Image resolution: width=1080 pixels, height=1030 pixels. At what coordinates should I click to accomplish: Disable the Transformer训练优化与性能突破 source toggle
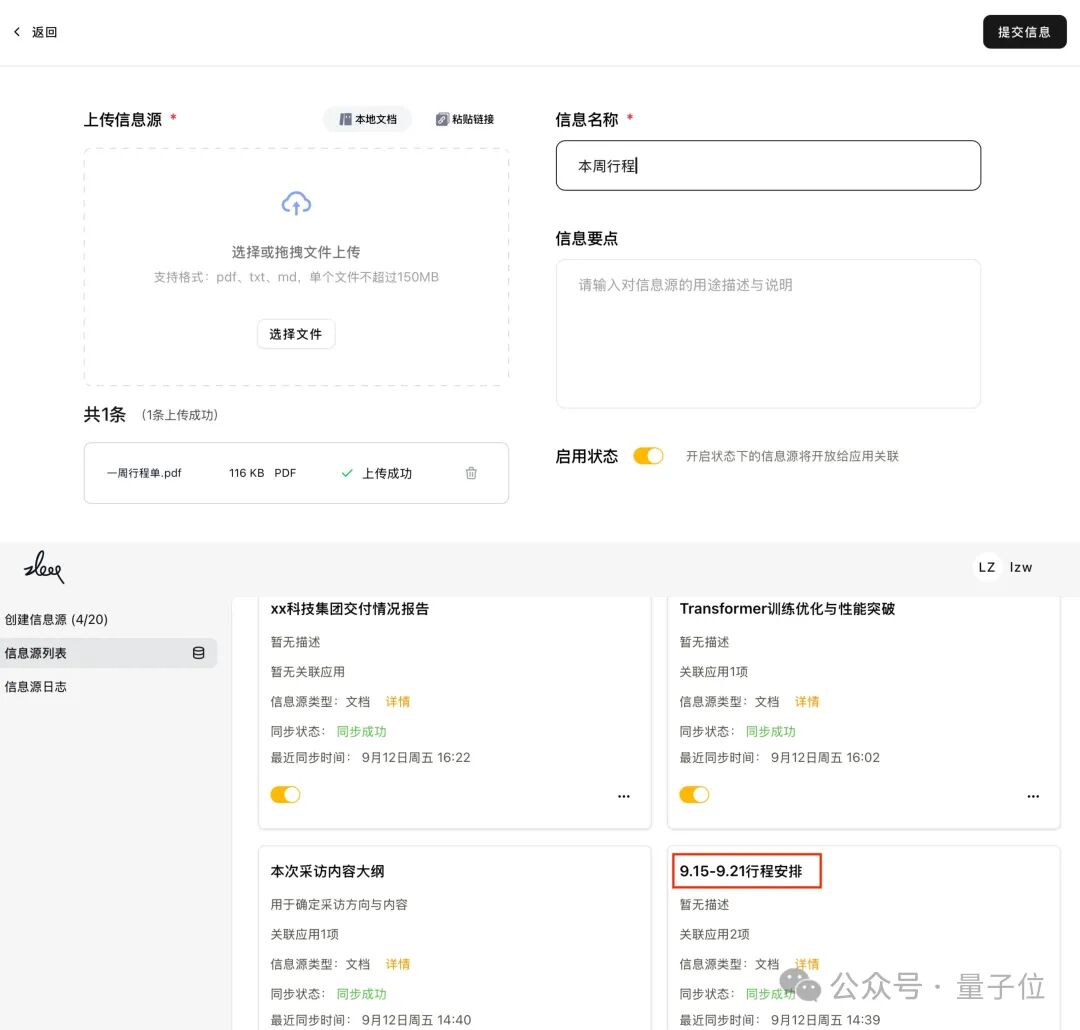(x=694, y=795)
